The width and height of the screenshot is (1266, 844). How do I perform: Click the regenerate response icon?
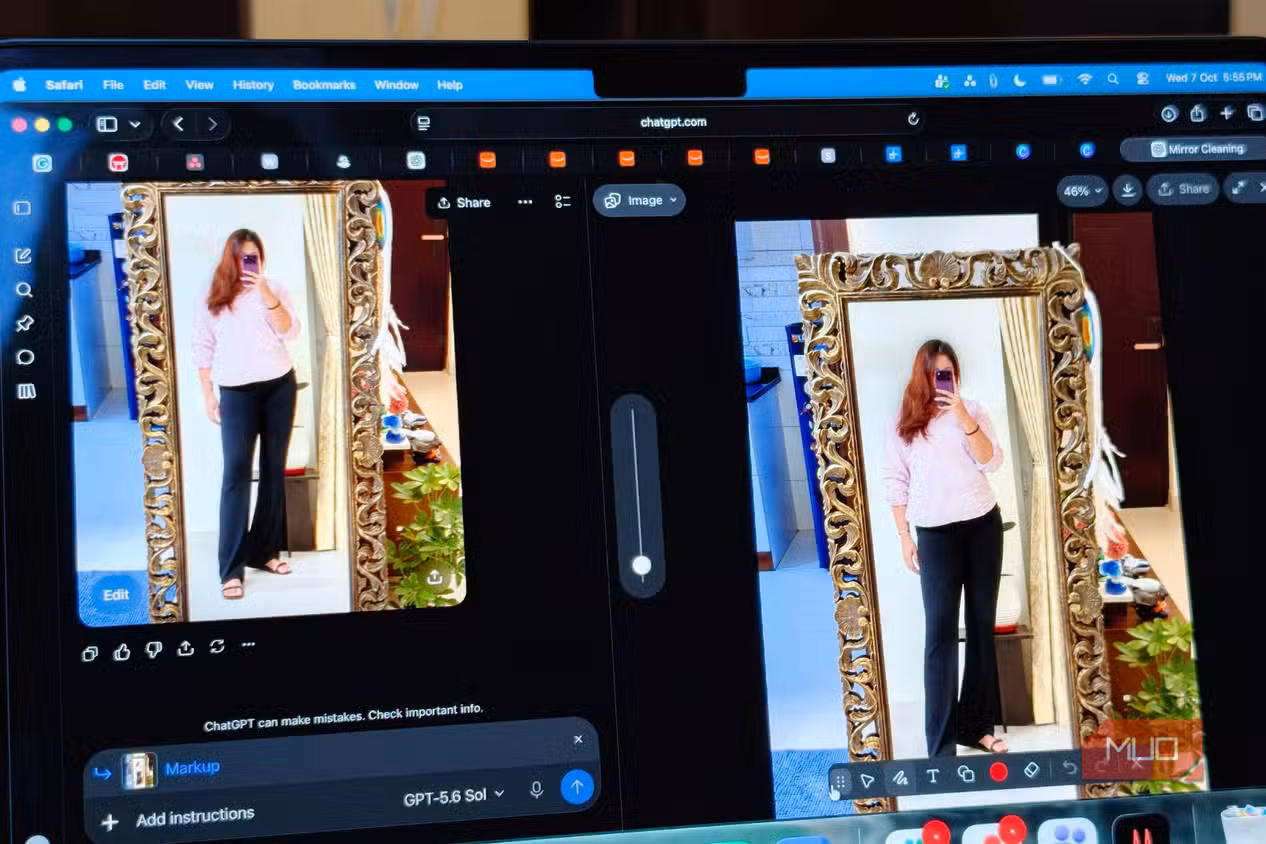(217, 646)
